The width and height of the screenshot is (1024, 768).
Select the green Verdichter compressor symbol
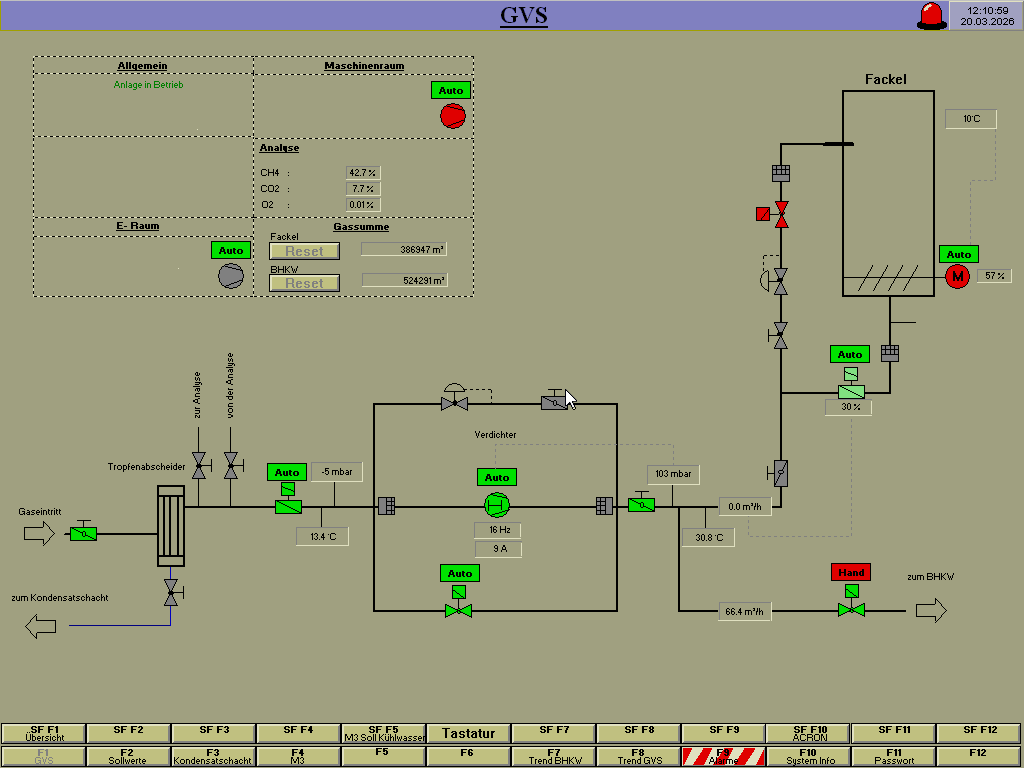pyautogui.click(x=497, y=505)
